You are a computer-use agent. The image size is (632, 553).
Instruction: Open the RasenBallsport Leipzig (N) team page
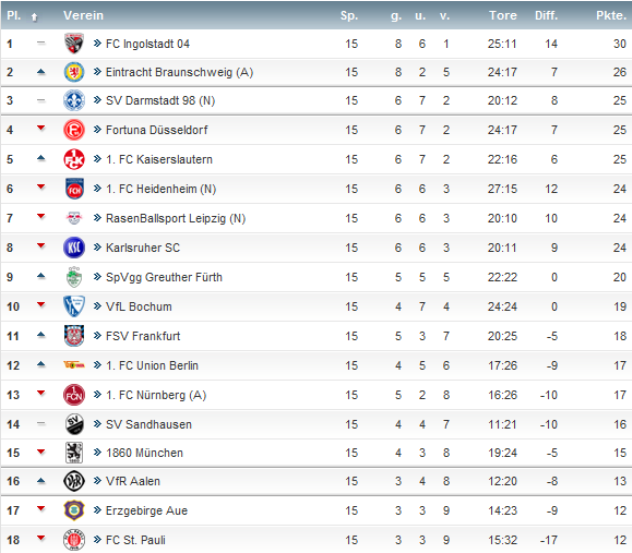coord(175,218)
